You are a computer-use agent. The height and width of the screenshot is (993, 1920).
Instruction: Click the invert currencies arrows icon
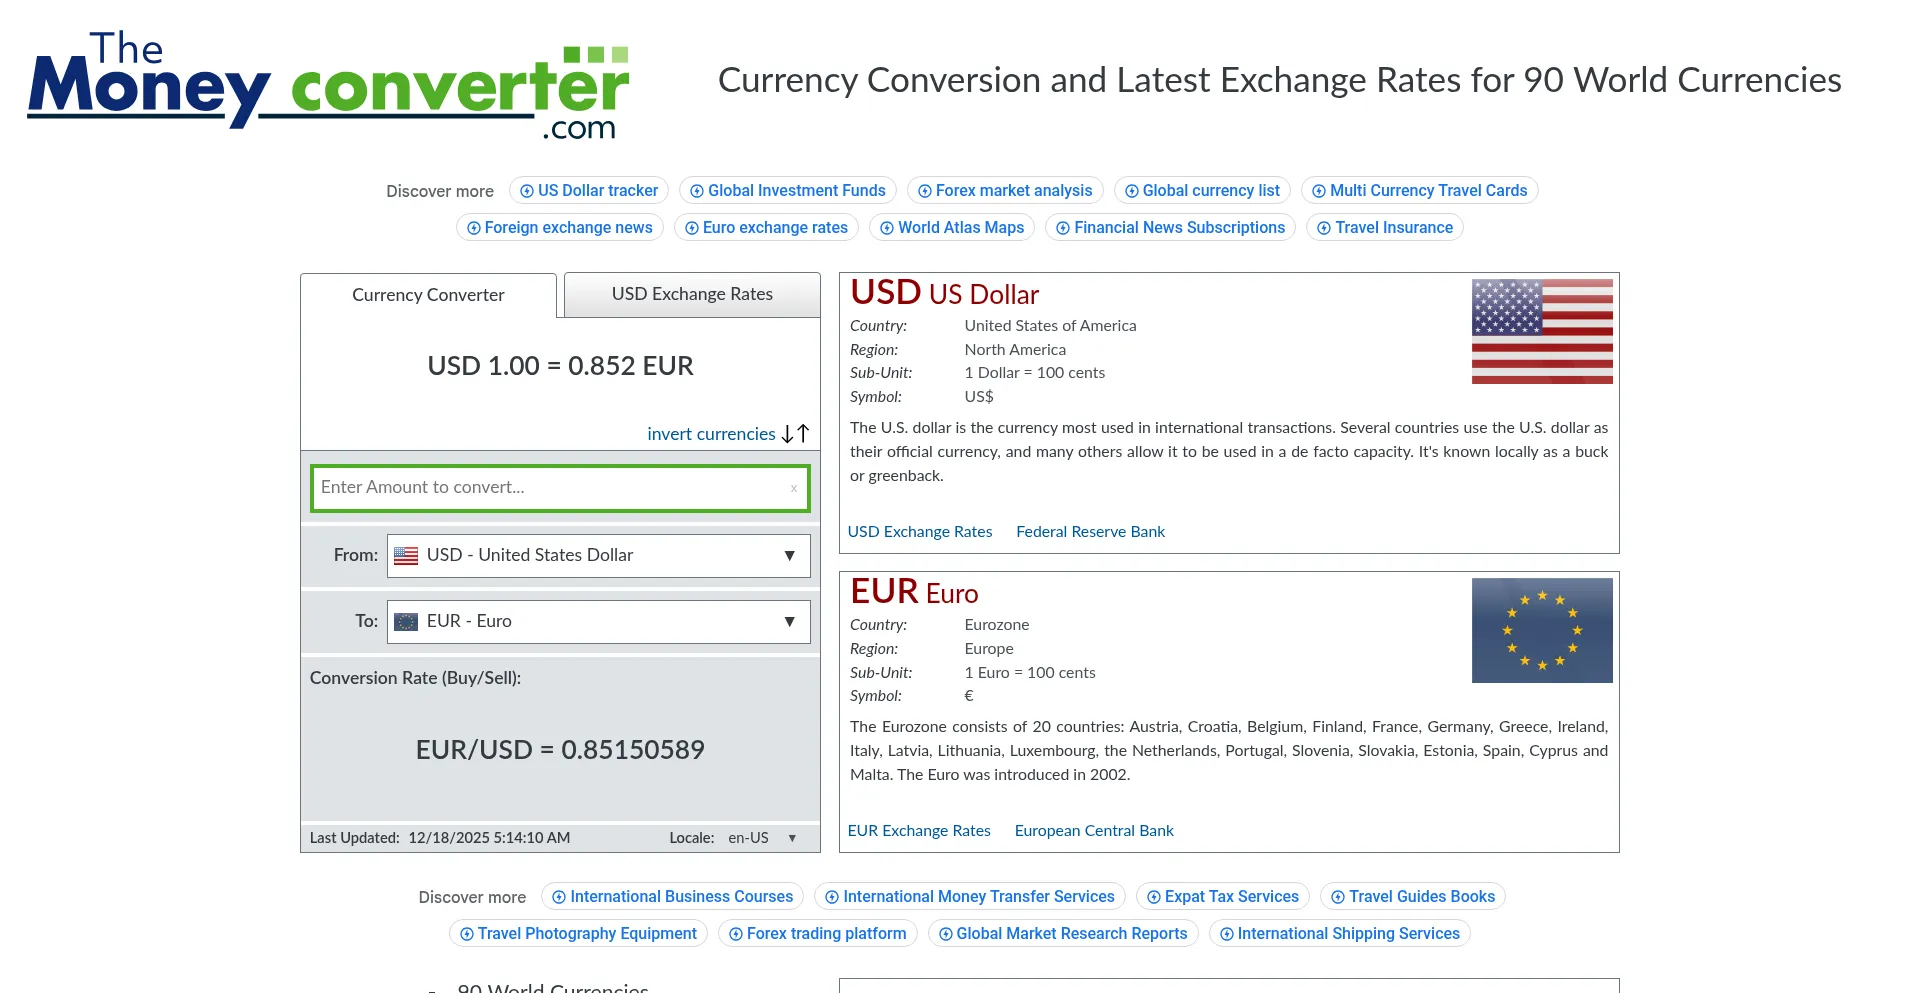(795, 433)
